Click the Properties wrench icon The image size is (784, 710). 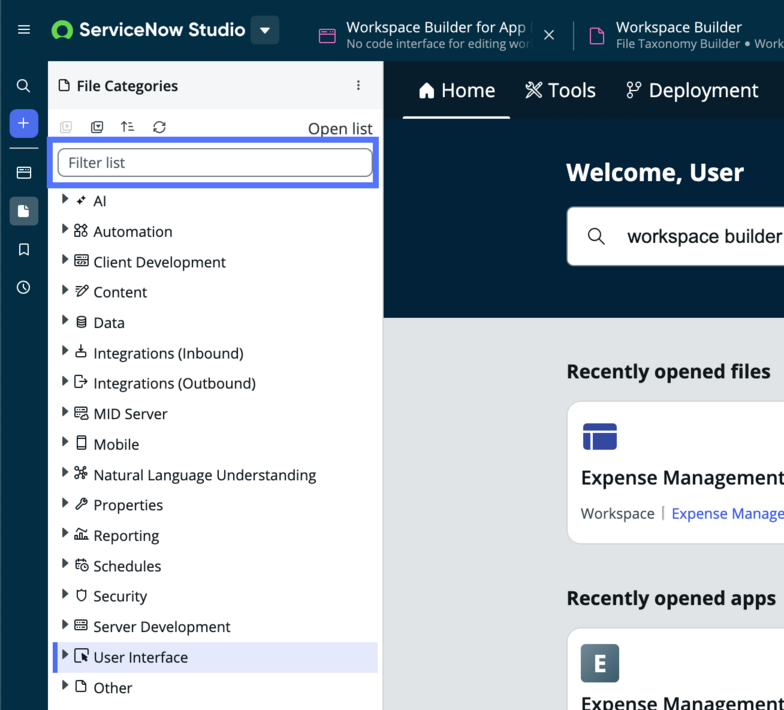coord(81,504)
